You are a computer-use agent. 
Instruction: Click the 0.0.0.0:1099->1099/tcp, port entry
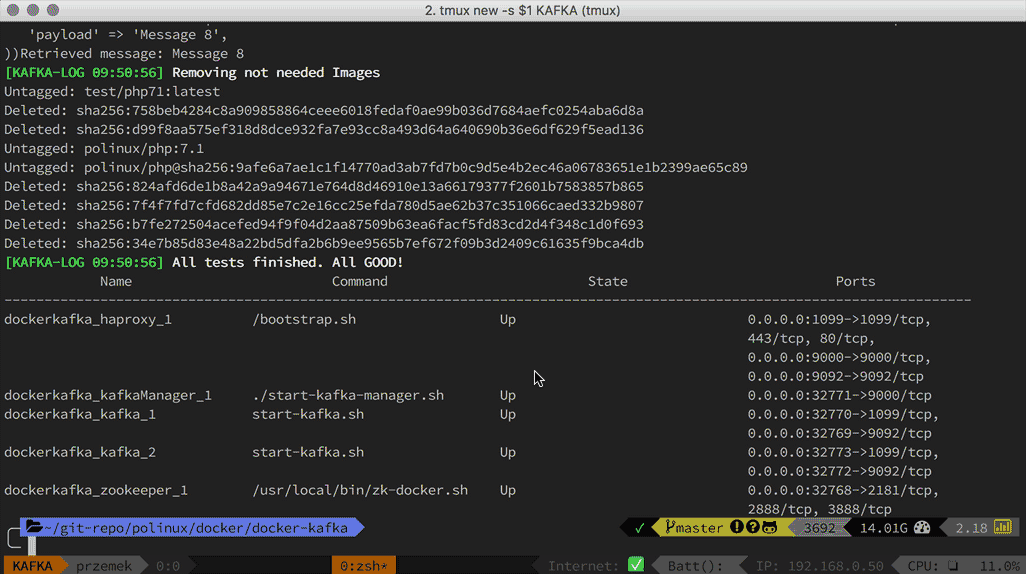[x=840, y=319]
